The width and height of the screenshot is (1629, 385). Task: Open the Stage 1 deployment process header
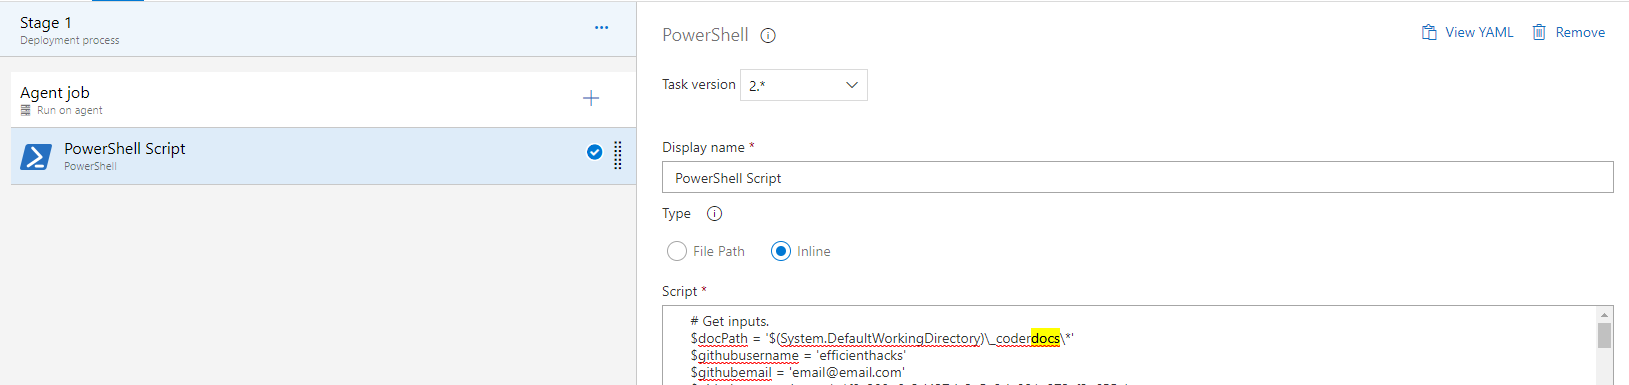point(318,29)
